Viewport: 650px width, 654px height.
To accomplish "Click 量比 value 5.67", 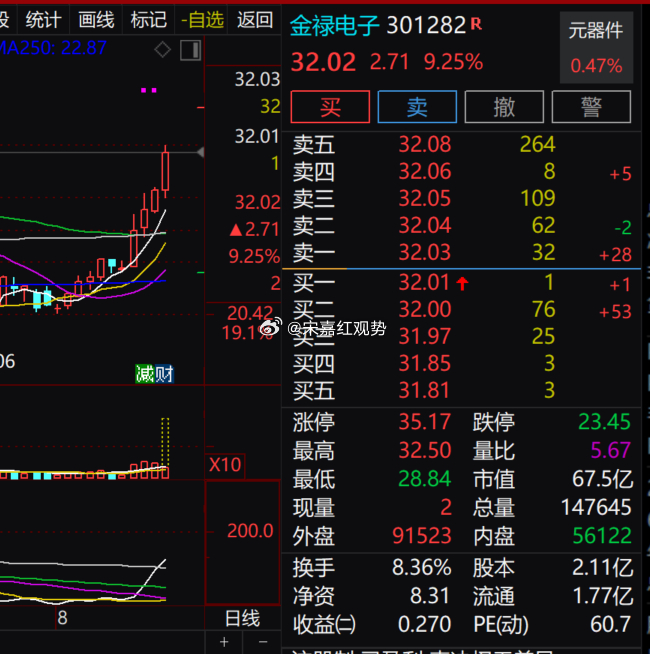I will point(610,450).
